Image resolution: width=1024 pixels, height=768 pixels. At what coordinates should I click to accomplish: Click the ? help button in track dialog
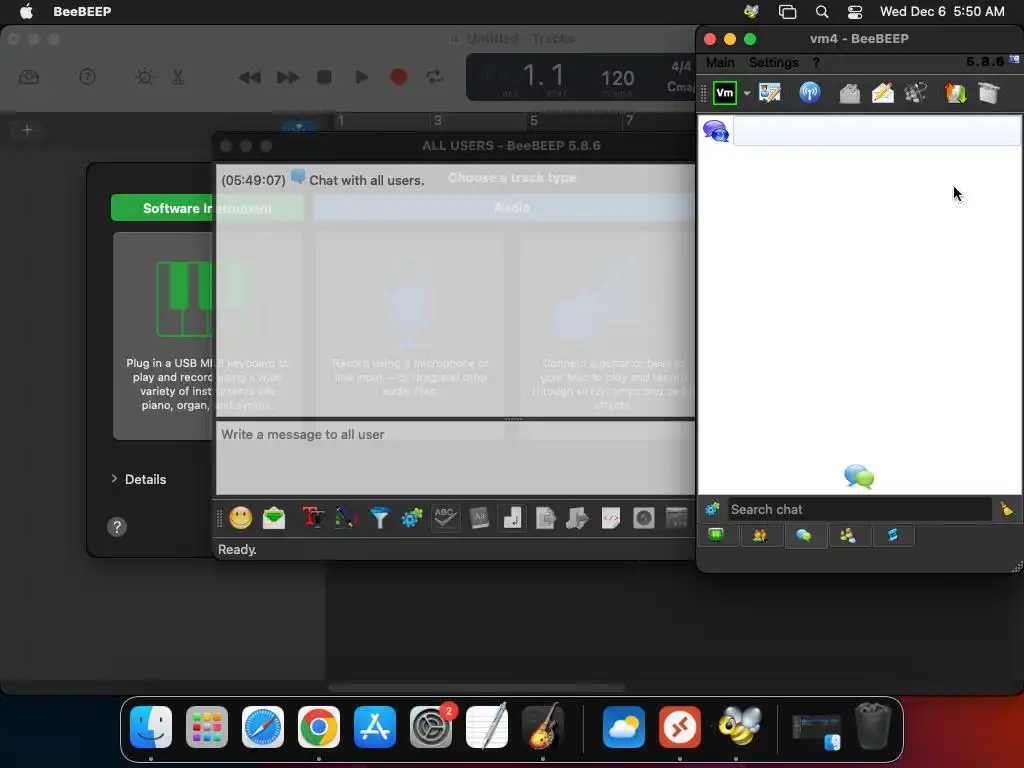(x=117, y=527)
